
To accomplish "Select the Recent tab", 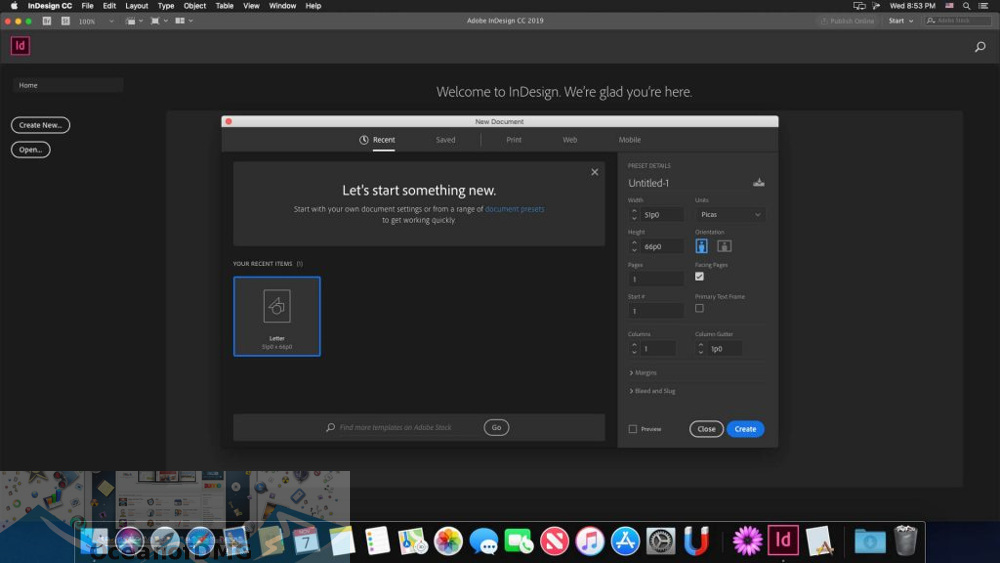I will (377, 140).
